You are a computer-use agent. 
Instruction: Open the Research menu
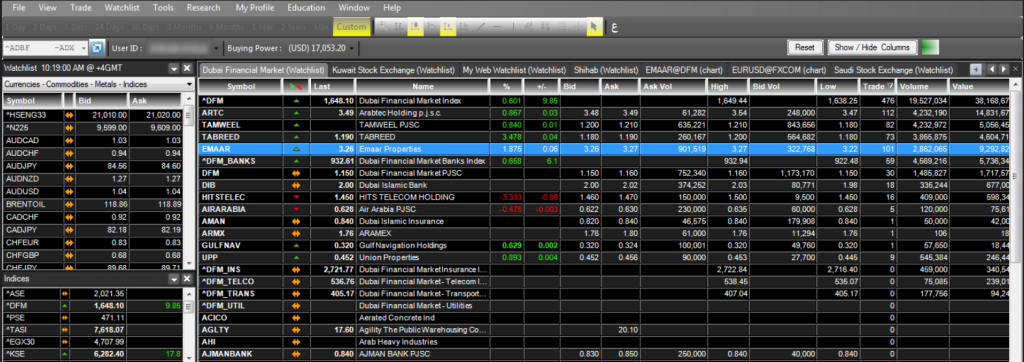[203, 8]
